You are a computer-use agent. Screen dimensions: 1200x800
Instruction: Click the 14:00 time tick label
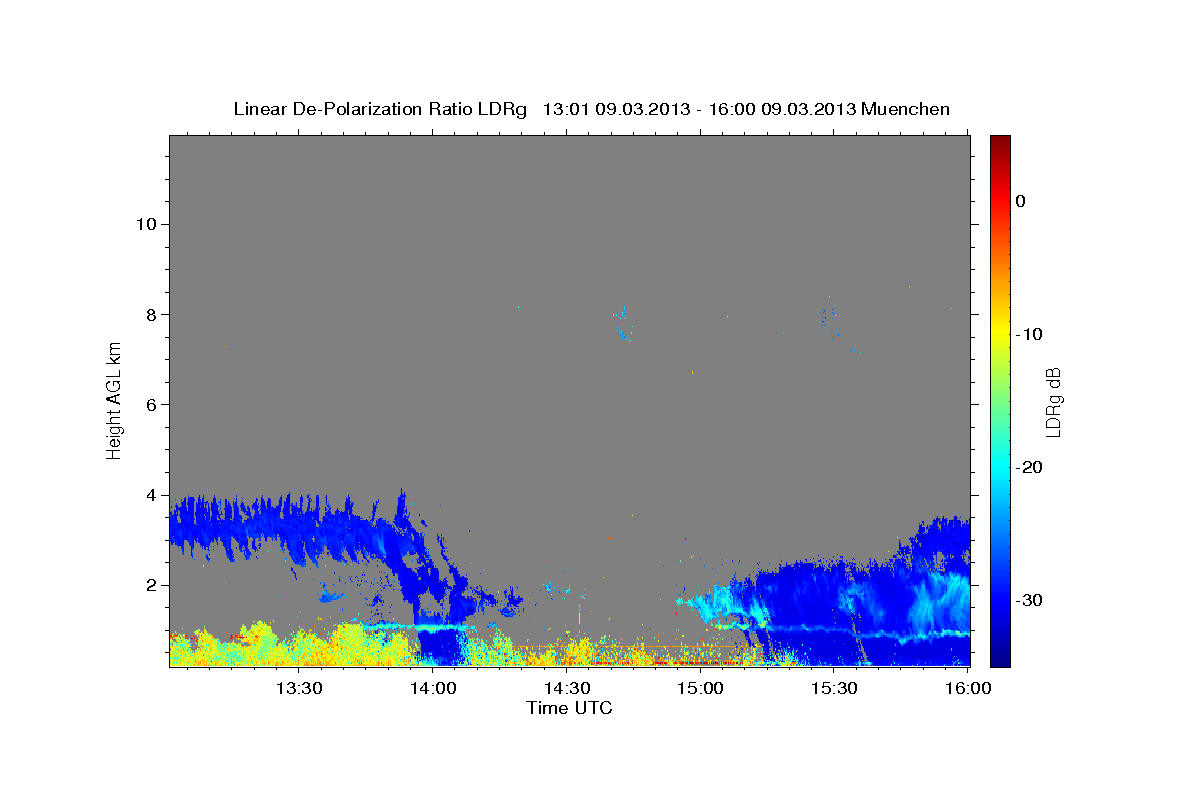tap(432, 688)
